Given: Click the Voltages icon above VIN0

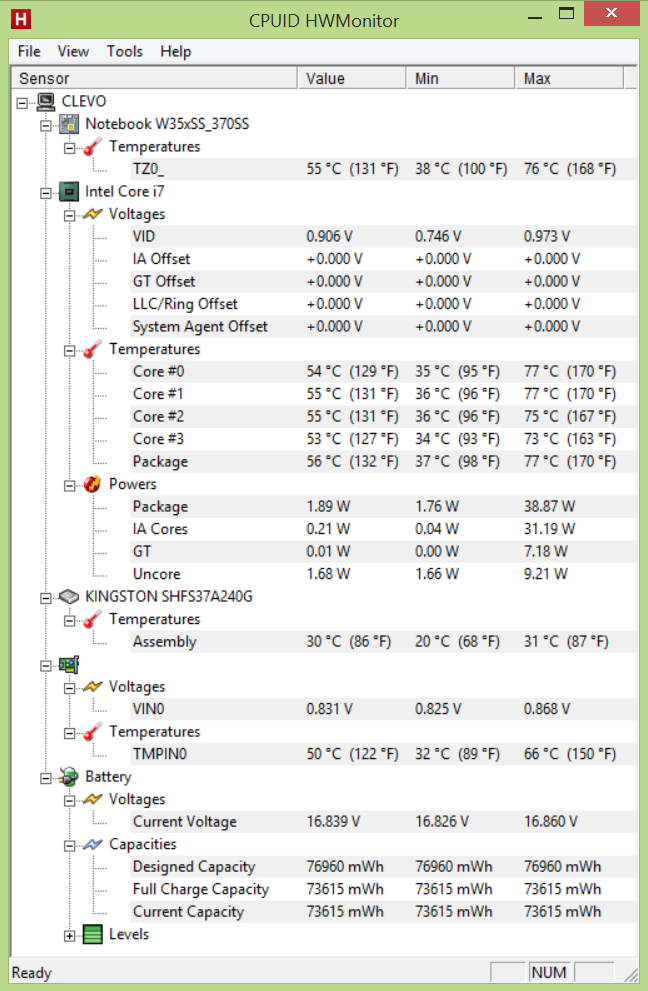Looking at the screenshot, I should tap(92, 687).
